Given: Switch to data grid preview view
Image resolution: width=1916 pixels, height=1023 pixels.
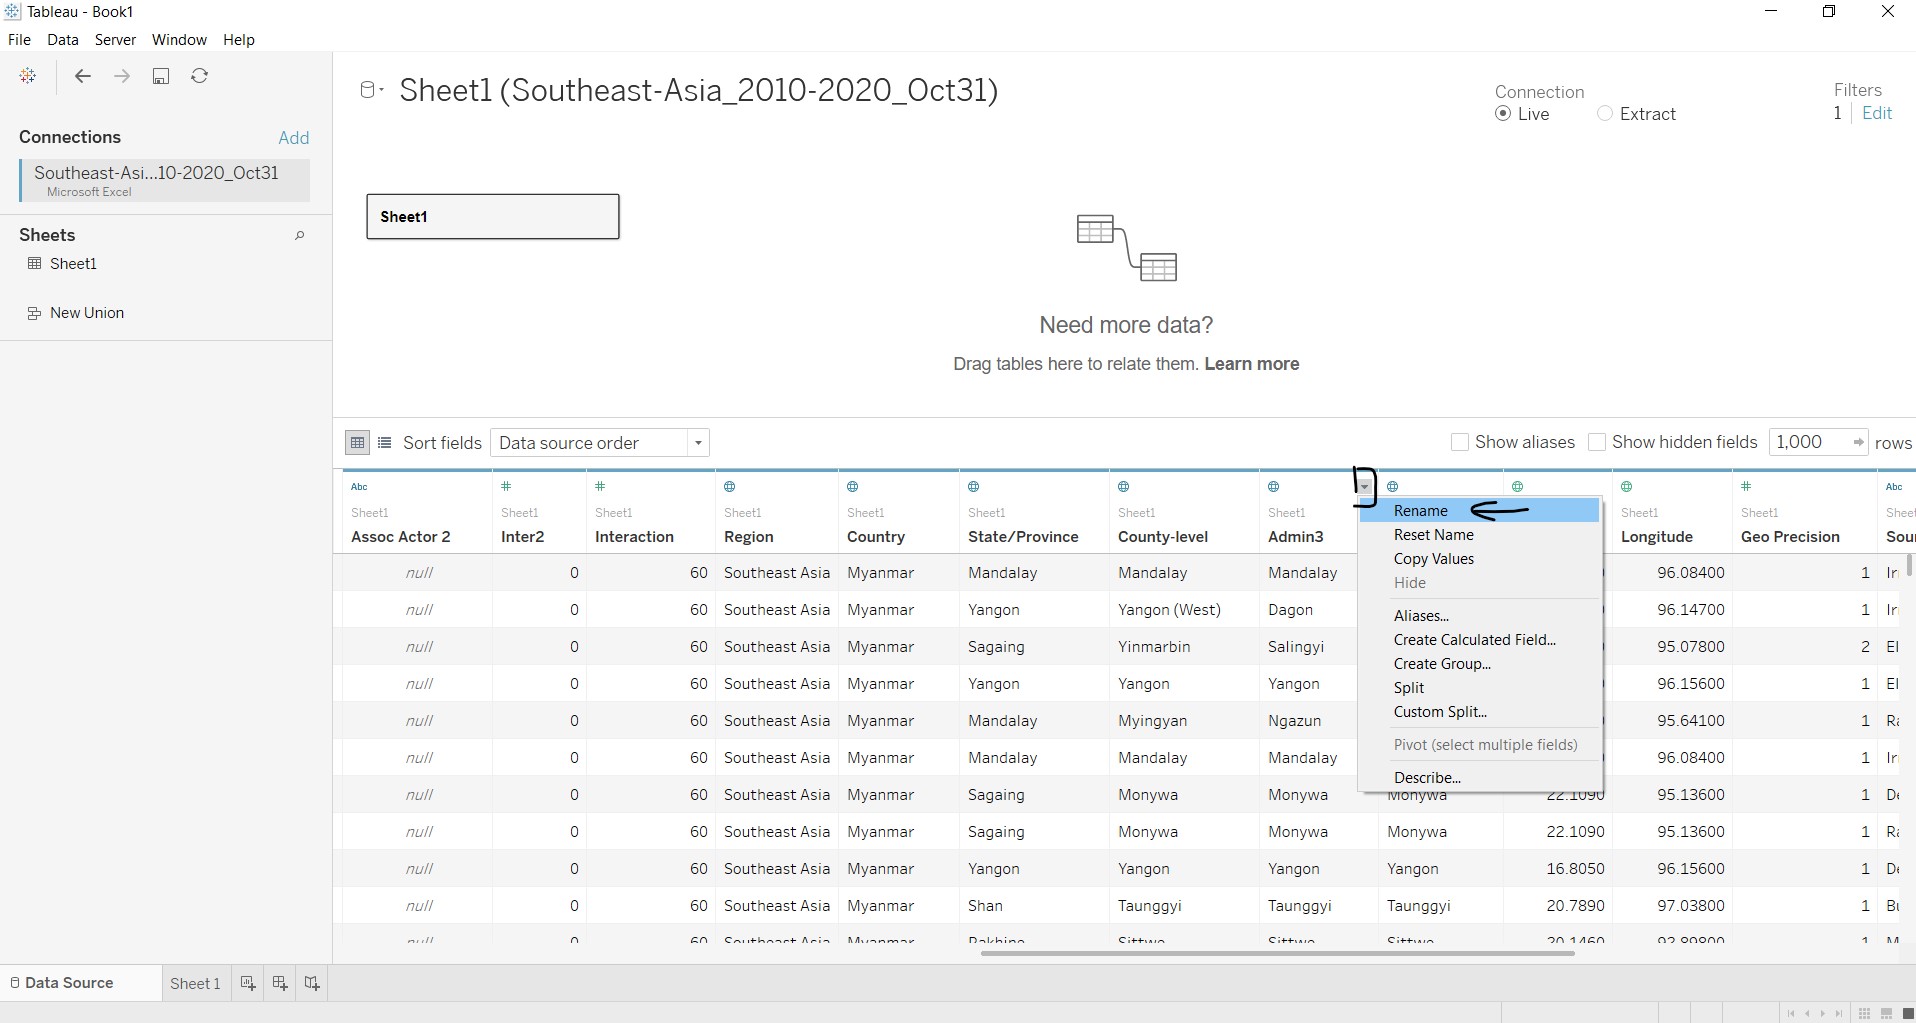Looking at the screenshot, I should (357, 442).
